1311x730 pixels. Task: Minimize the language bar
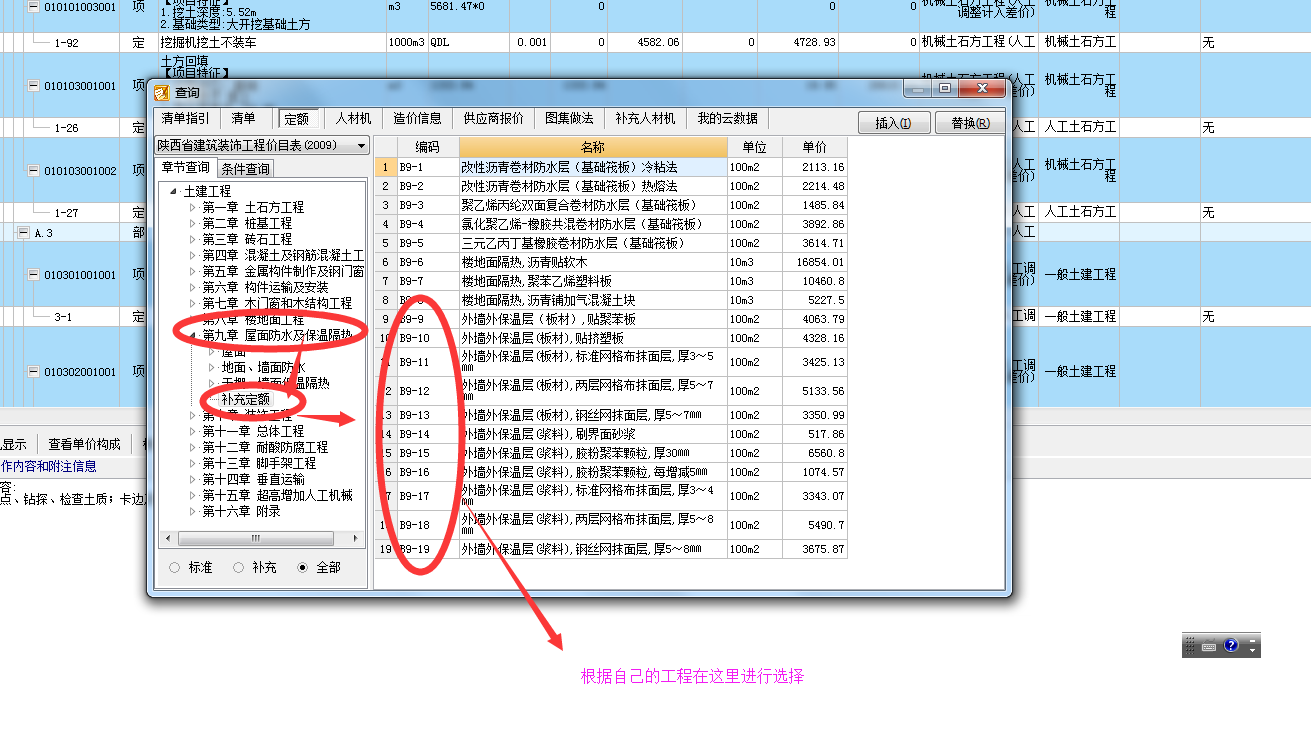(x=1252, y=640)
